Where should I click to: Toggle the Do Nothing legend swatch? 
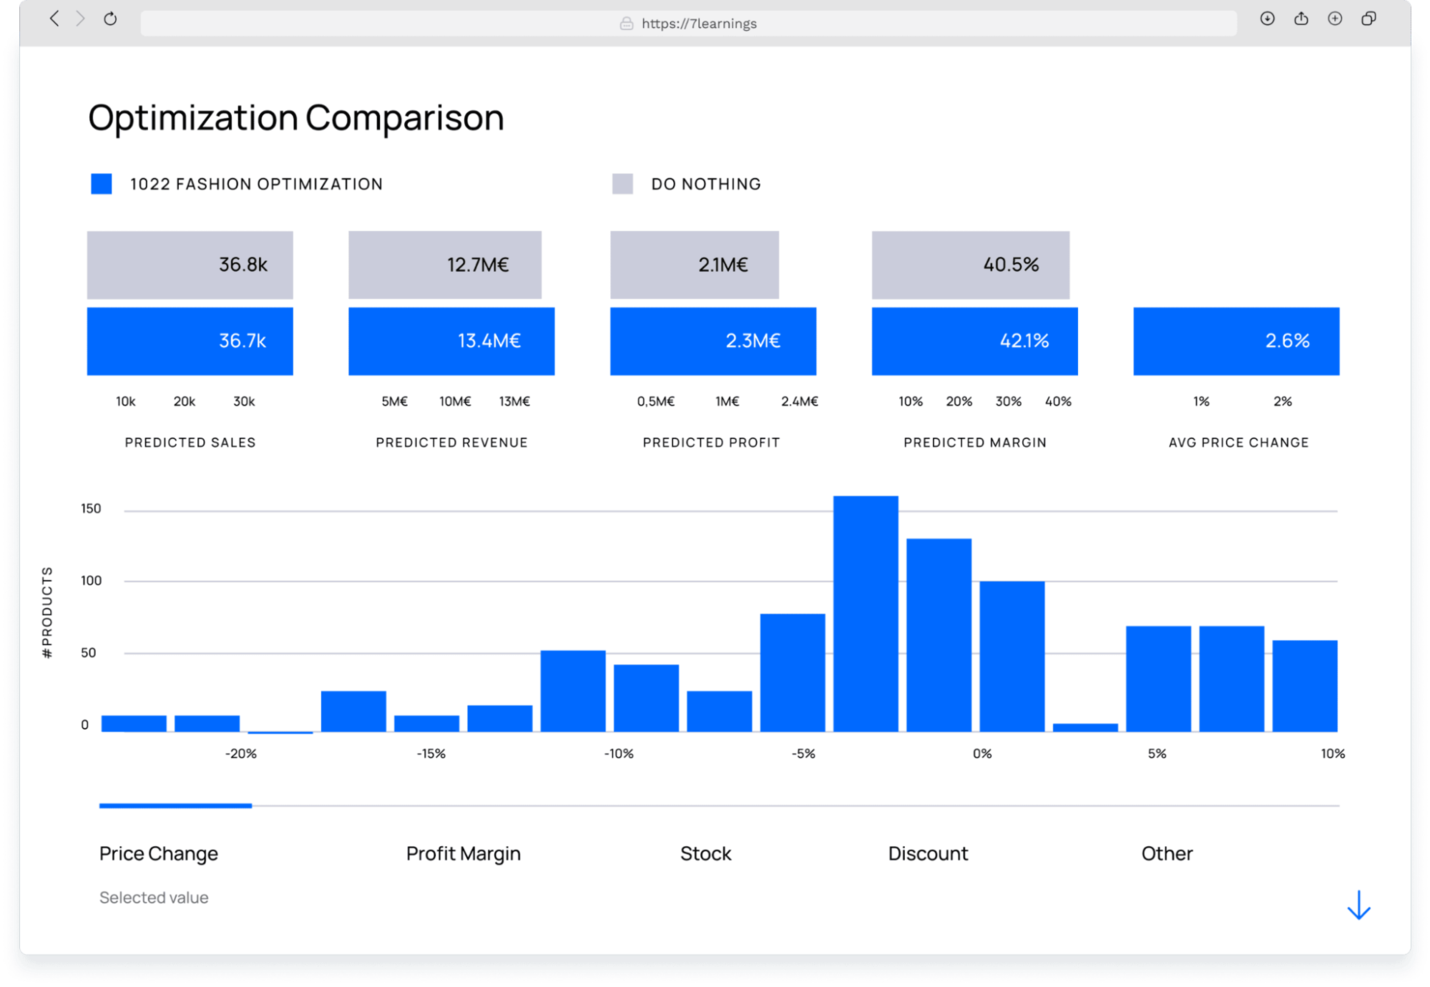click(622, 183)
